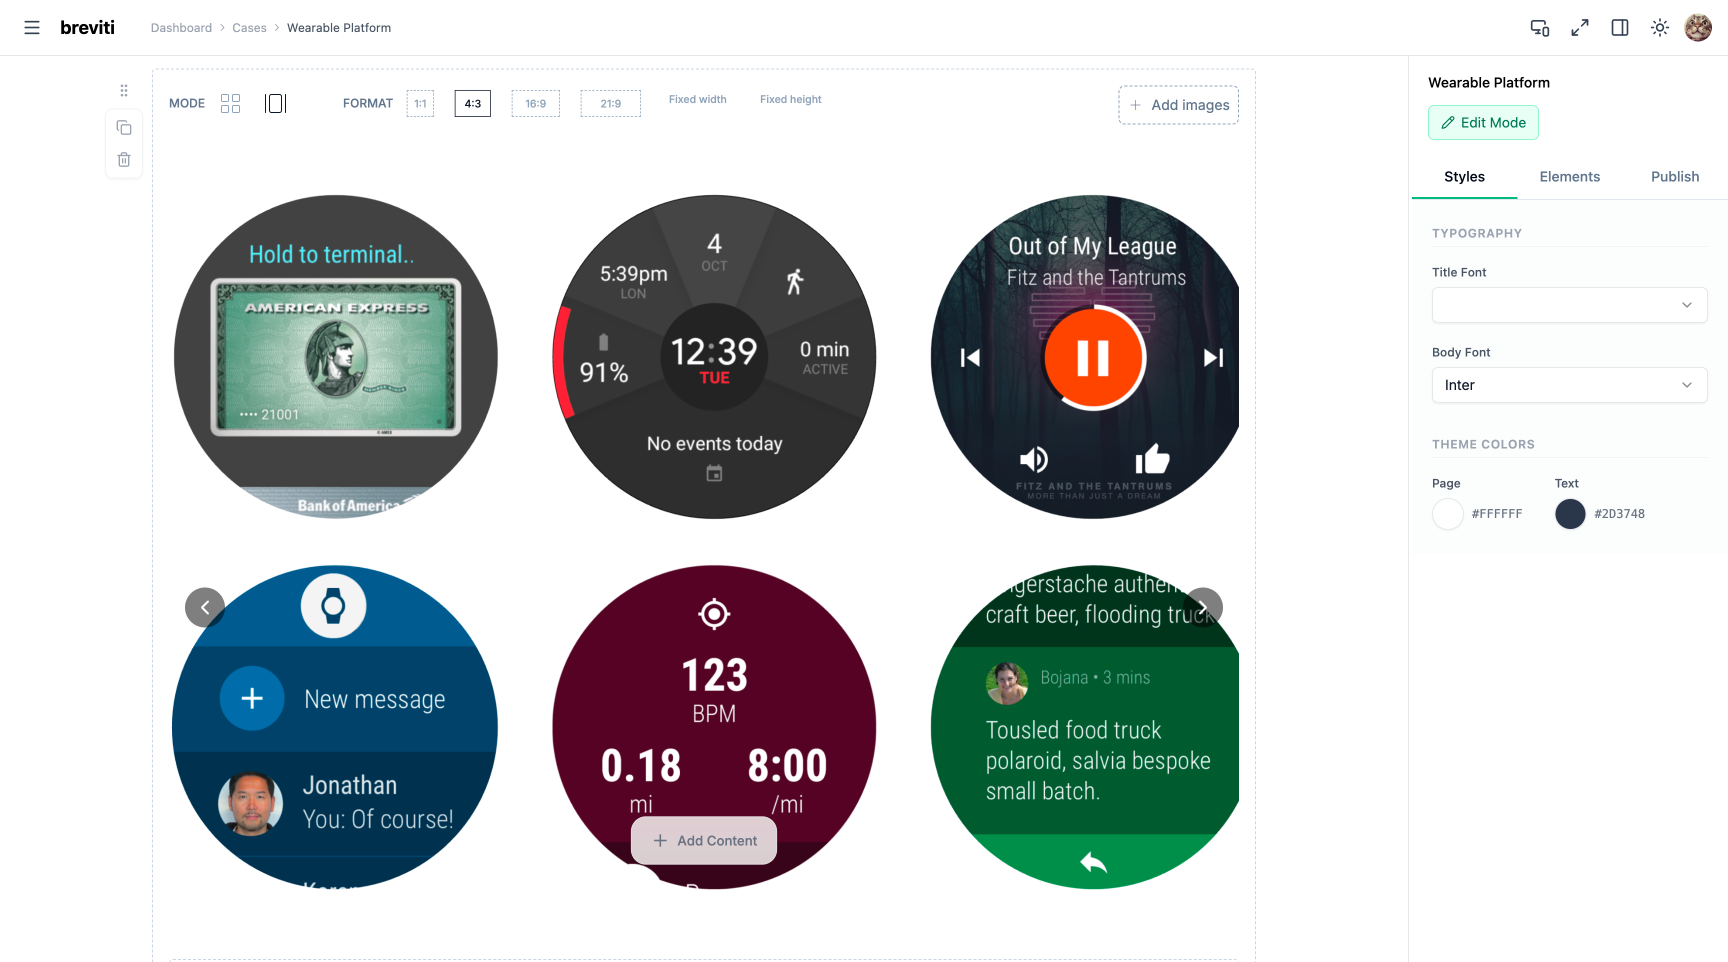Go to previous slide with left arrow
This screenshot has width=1728, height=962.
[205, 607]
